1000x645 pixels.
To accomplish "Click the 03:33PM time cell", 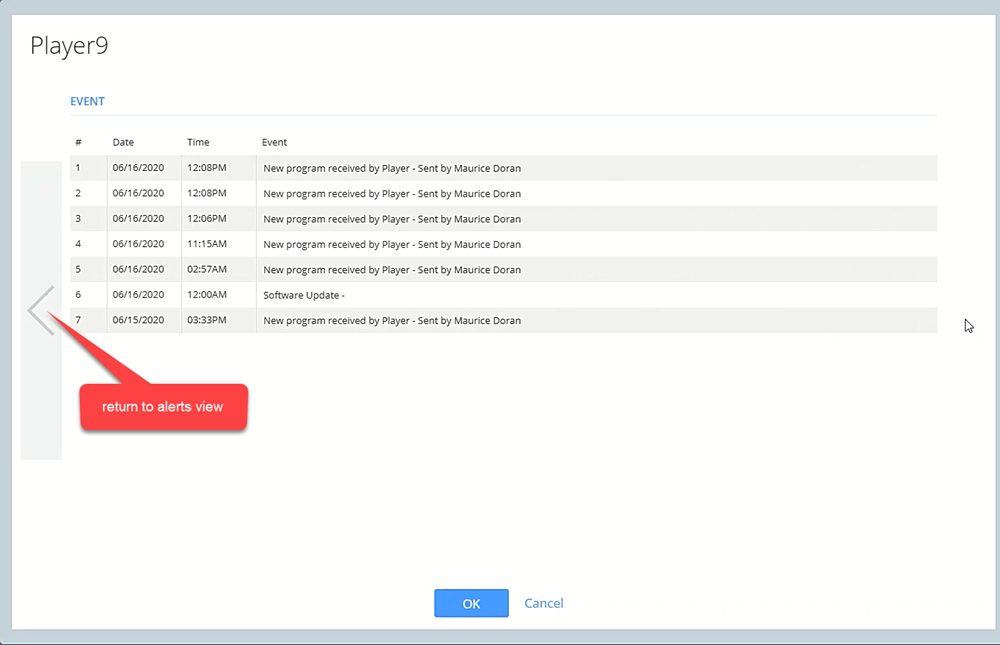I will (x=207, y=321).
